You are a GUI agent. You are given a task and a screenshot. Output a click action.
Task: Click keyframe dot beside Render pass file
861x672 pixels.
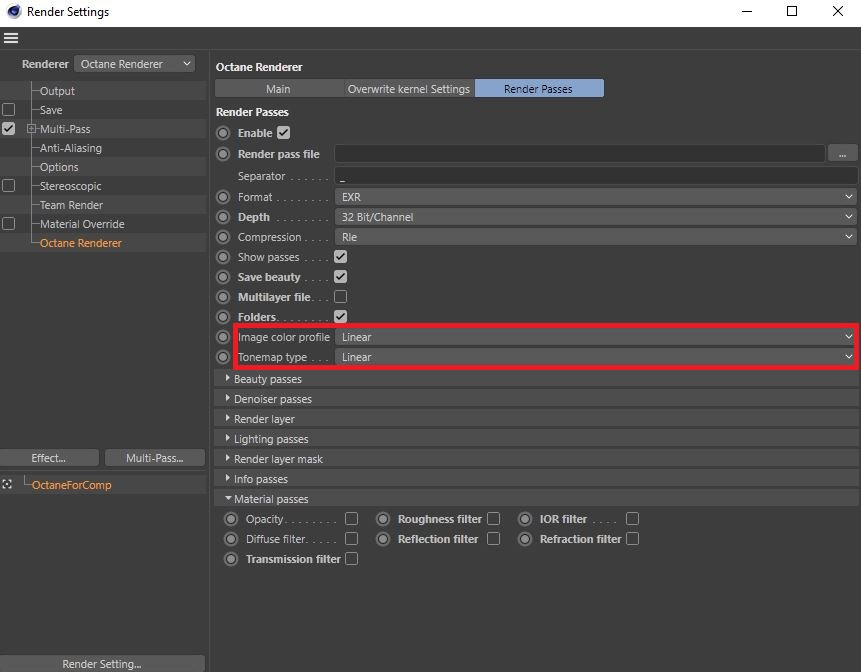(x=223, y=154)
